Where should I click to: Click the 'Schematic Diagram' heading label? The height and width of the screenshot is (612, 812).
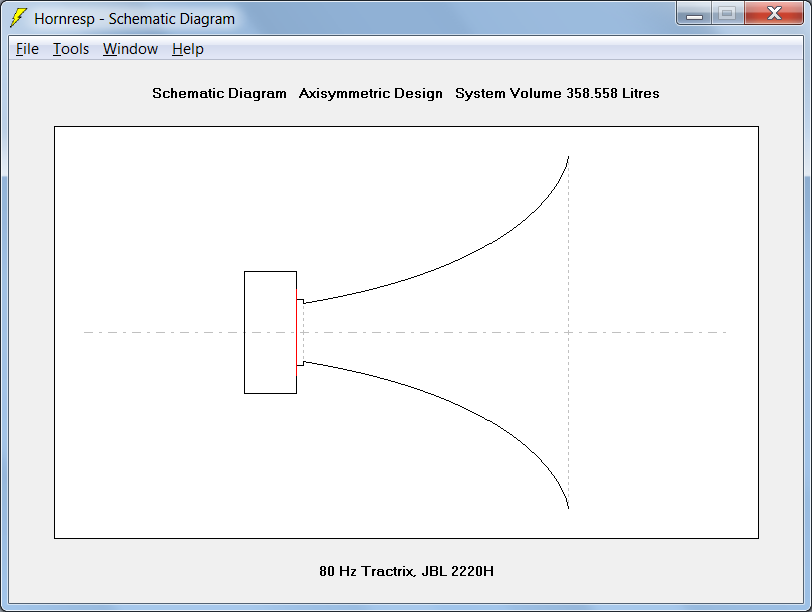pyautogui.click(x=219, y=93)
